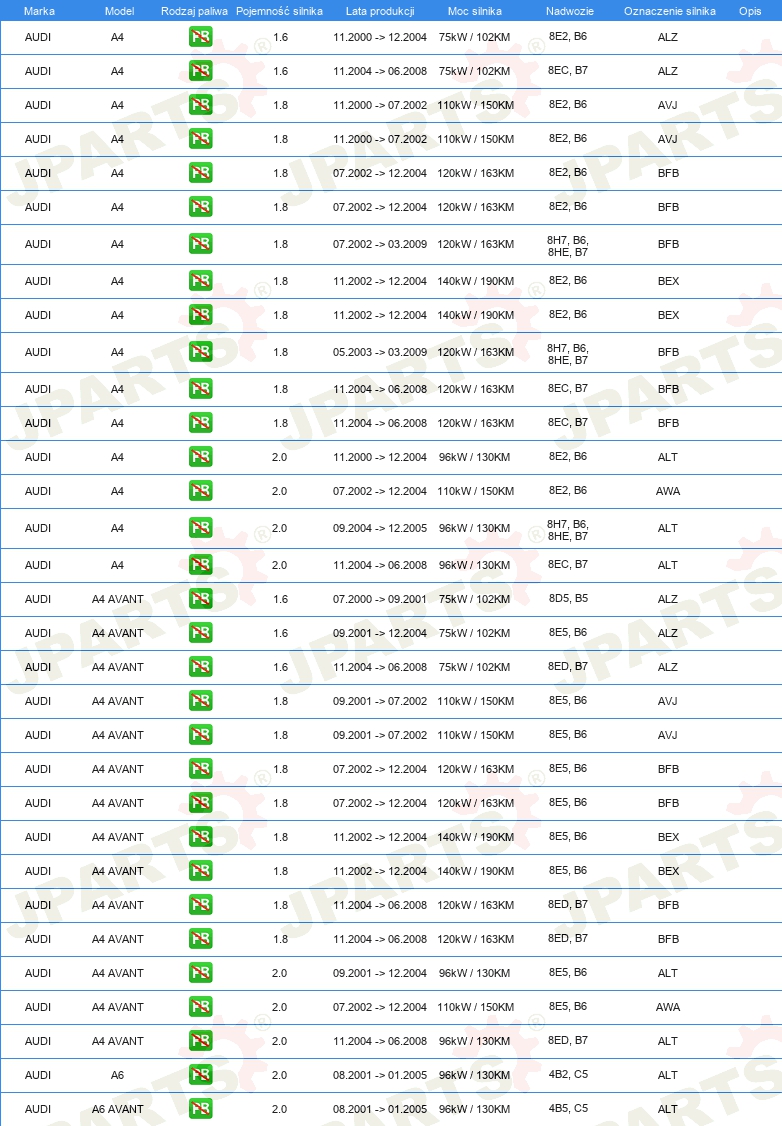Click the 'A6 AVANT' model cell
Image resolution: width=782 pixels, height=1126 pixels.
(118, 1109)
